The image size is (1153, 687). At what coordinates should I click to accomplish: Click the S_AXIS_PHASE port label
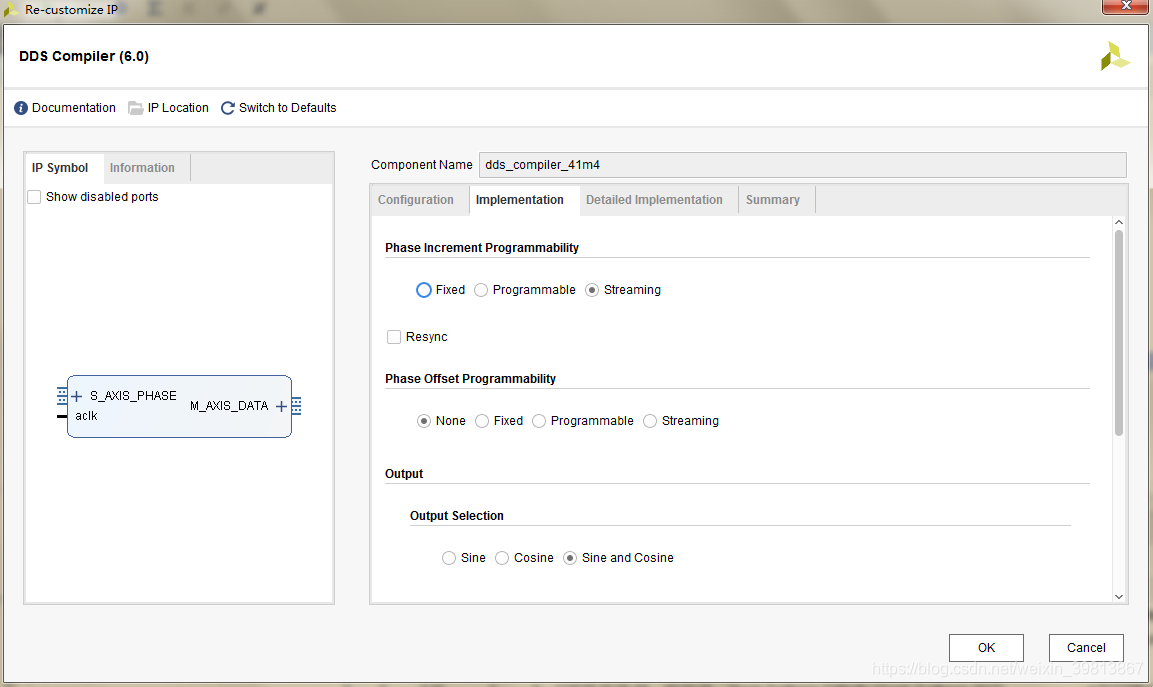[133, 396]
